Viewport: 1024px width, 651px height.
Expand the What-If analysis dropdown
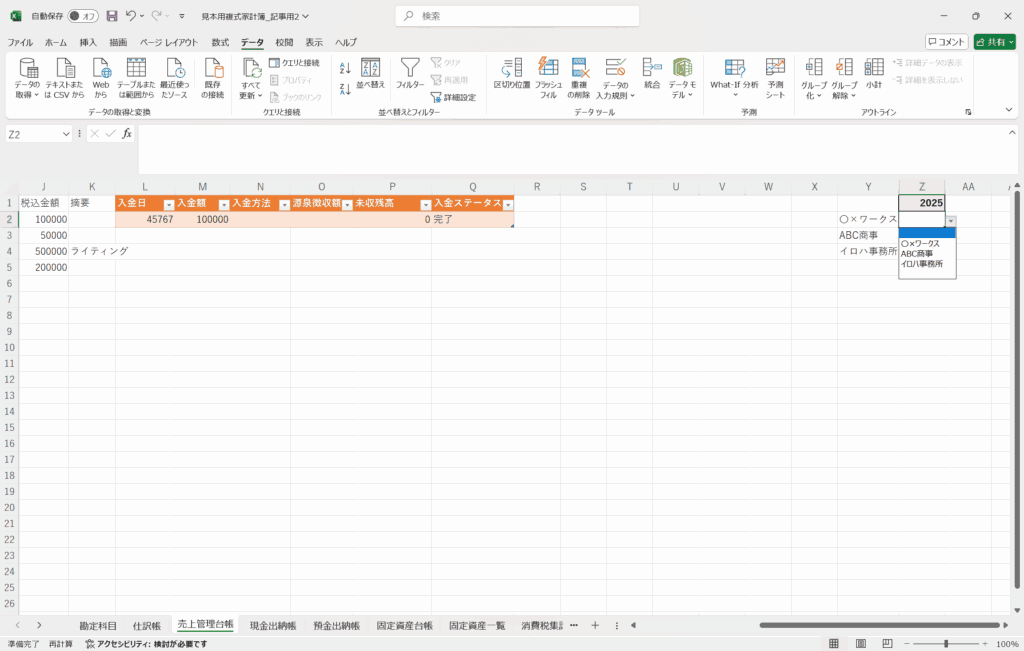(x=734, y=96)
